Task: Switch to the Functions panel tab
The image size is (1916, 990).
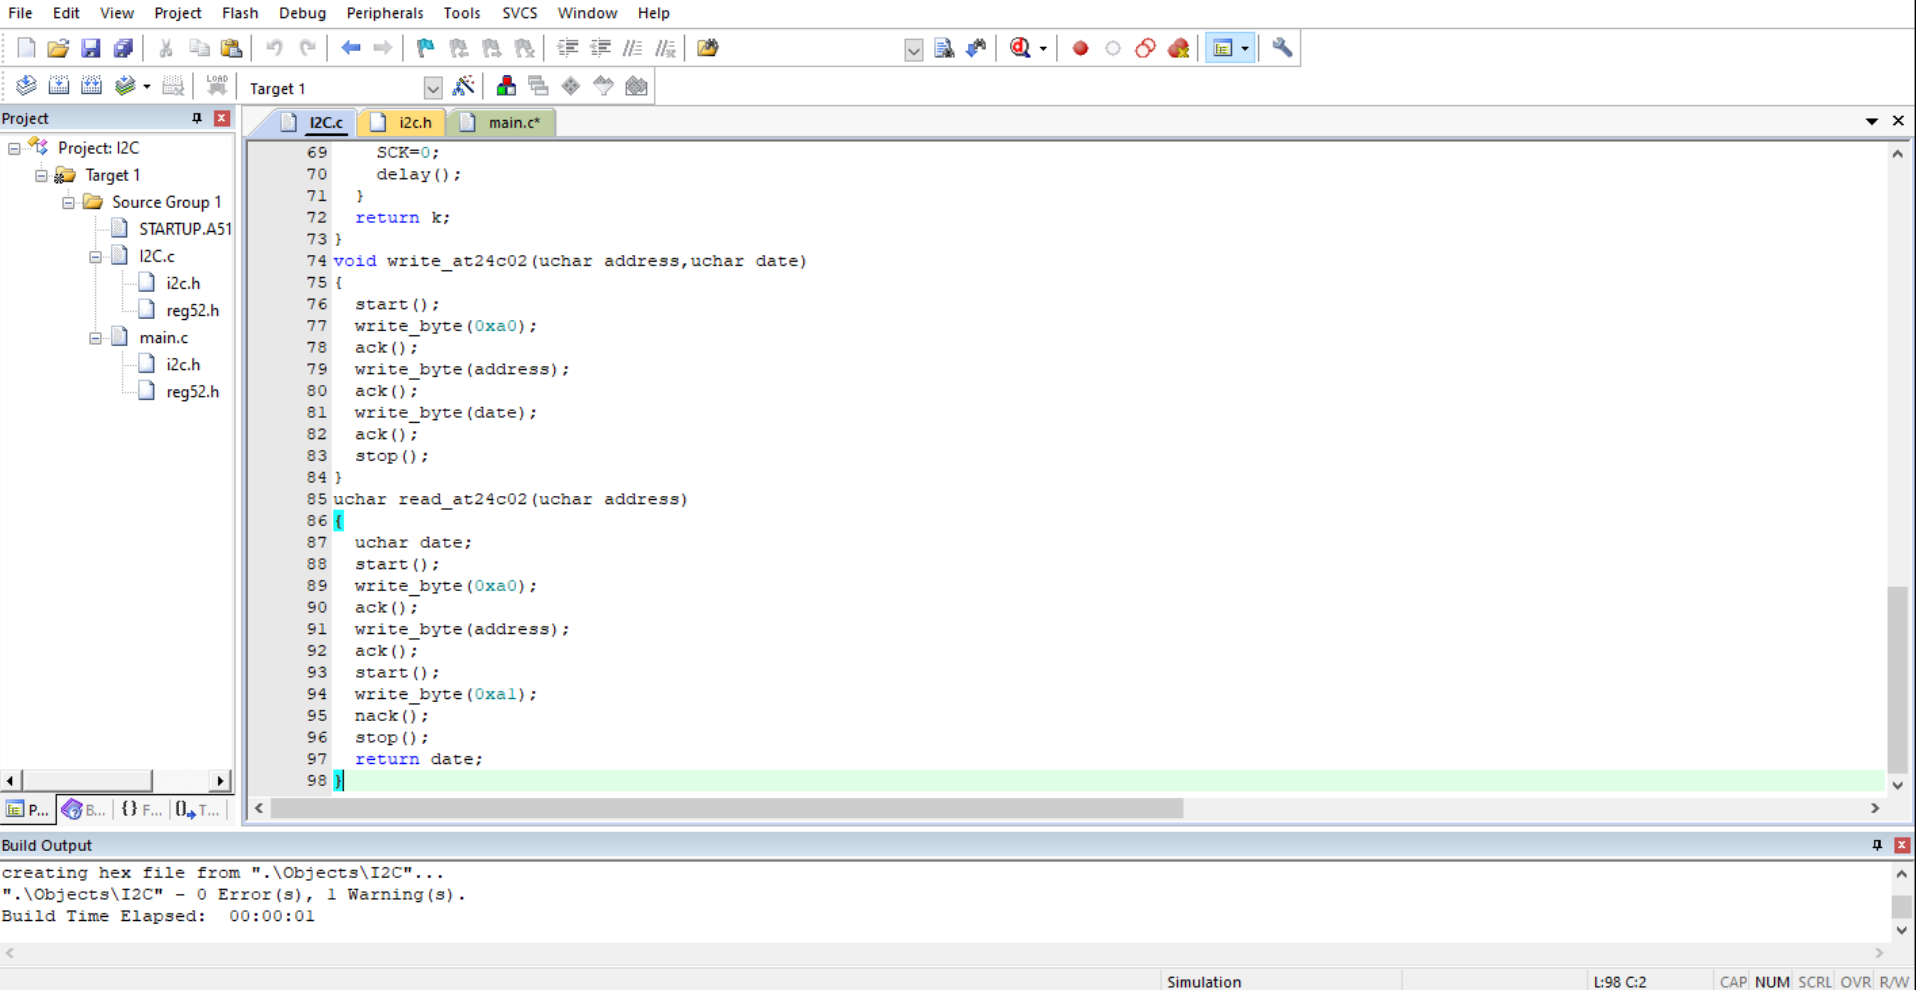Action: click(x=141, y=809)
